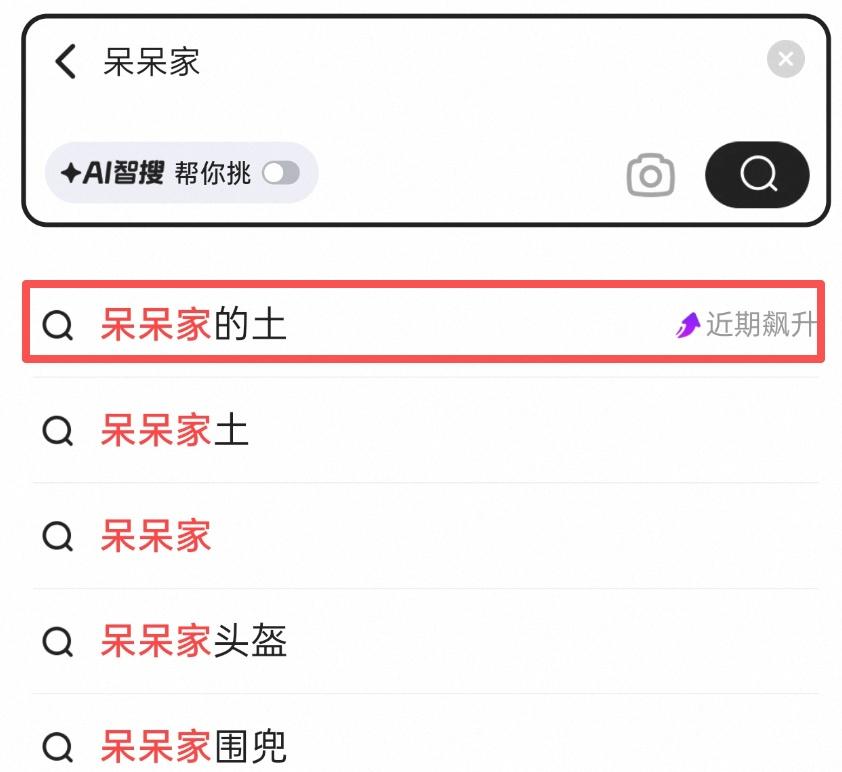Click the magnifier icon beside 呆呆家头盔
The image size is (842, 772).
point(58,643)
